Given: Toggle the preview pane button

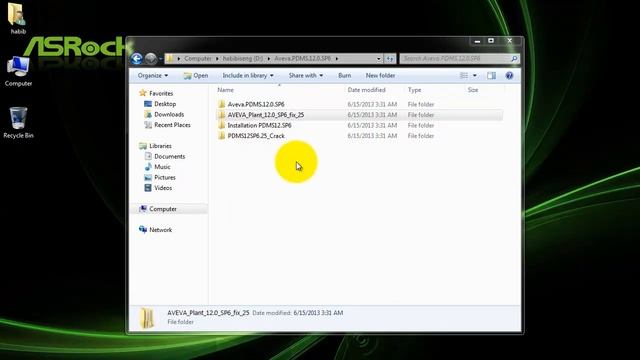Looking at the screenshot, I should (x=491, y=76).
